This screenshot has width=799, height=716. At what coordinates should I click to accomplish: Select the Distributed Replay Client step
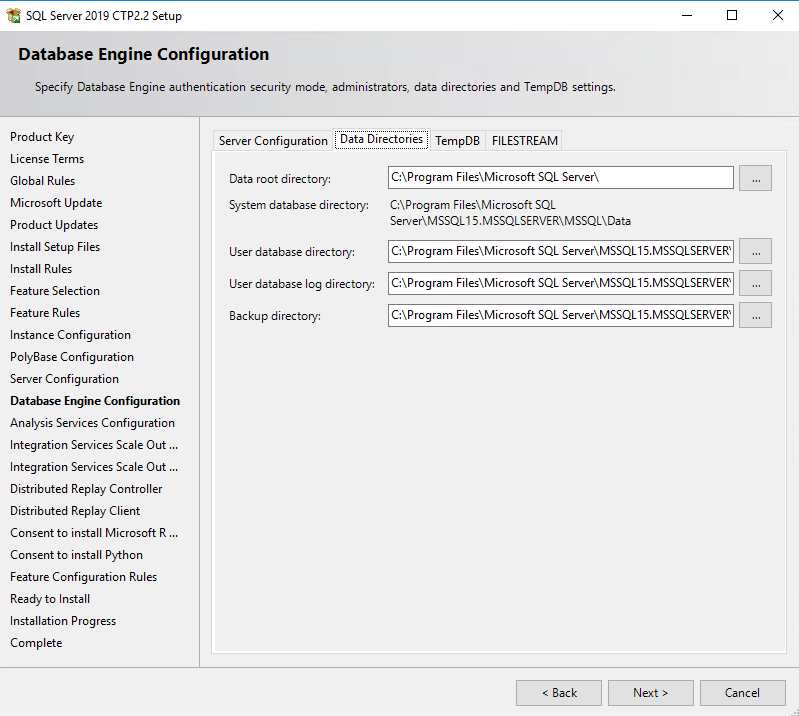coord(75,511)
